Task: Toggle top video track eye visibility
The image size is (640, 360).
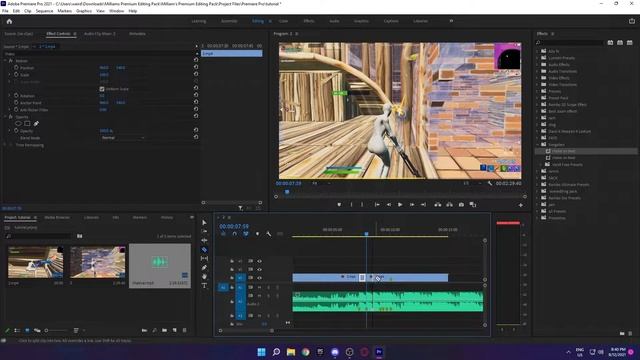Action: tap(259, 261)
